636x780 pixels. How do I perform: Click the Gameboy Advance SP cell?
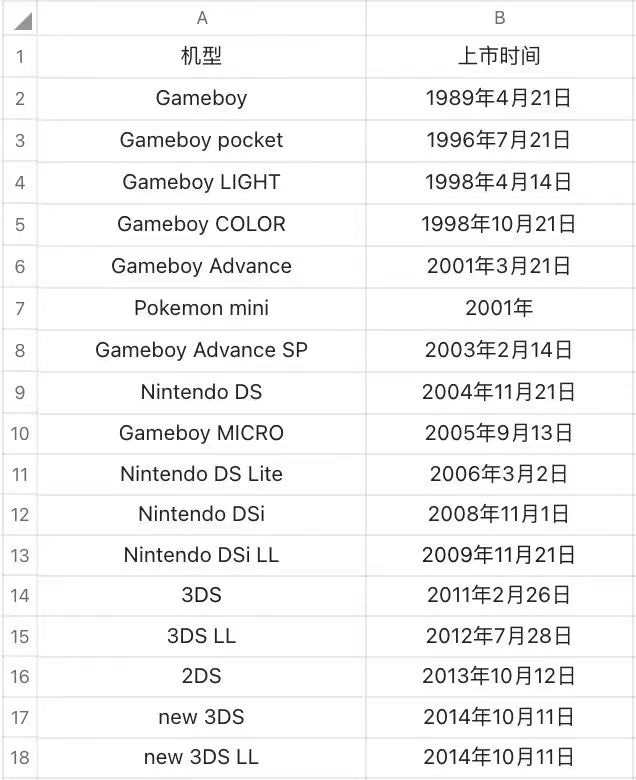[x=201, y=350]
